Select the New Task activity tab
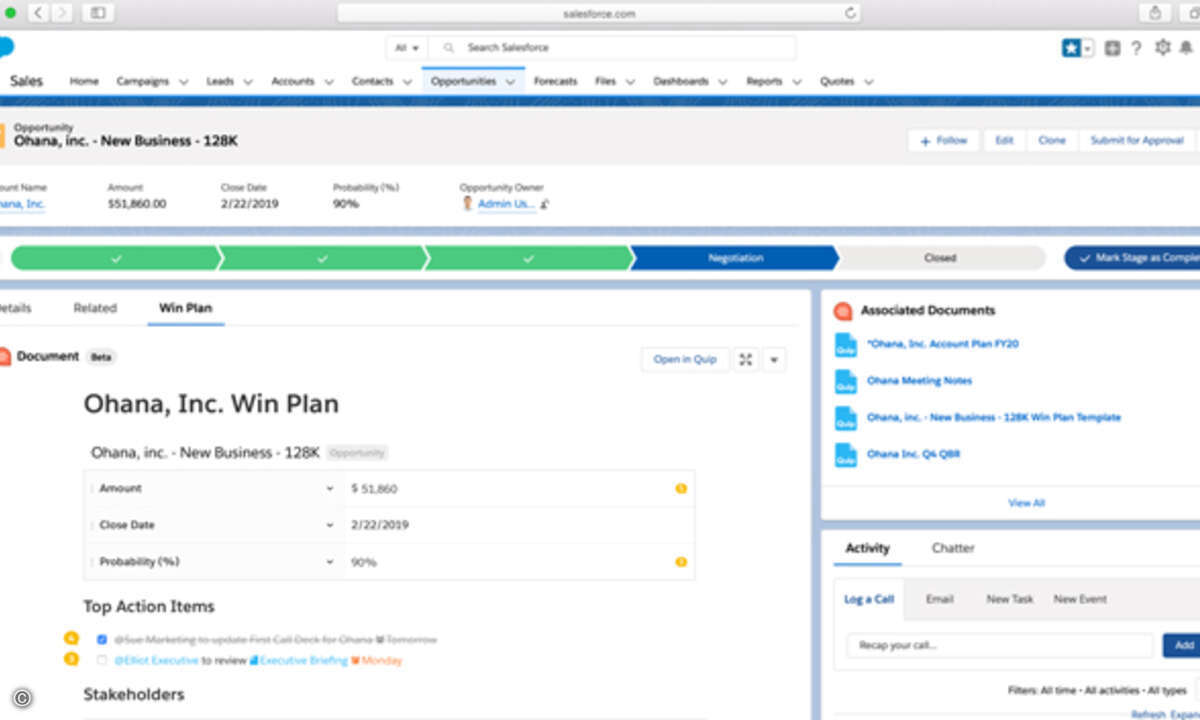 click(1010, 599)
